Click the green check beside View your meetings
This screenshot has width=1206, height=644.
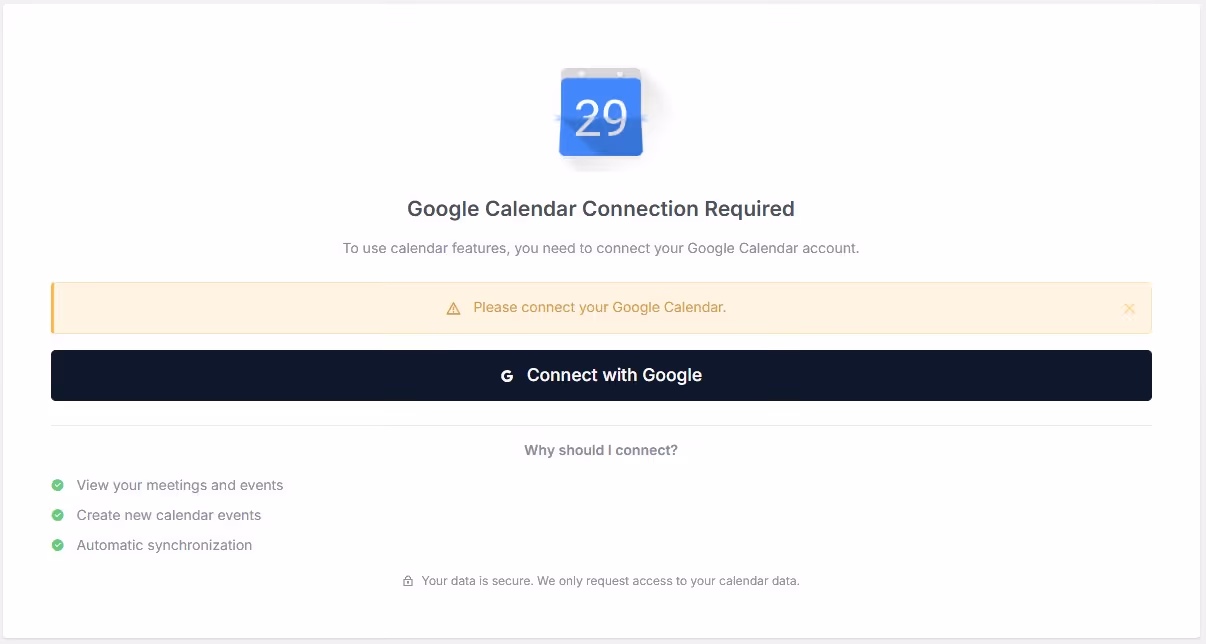tap(58, 486)
